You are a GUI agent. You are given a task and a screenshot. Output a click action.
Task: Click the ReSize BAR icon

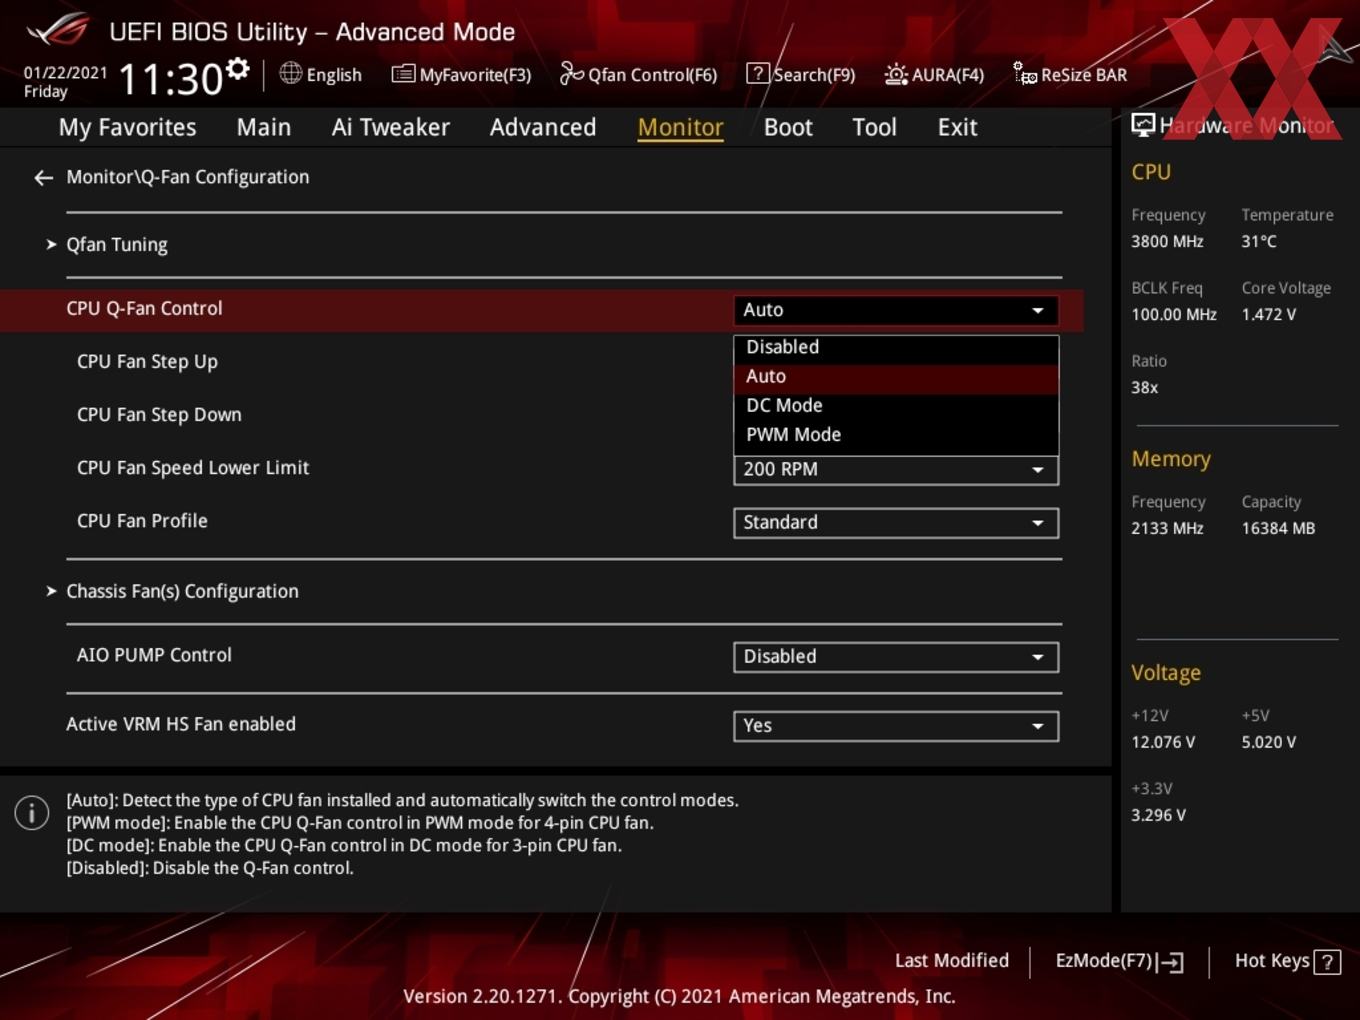[x=1025, y=73]
